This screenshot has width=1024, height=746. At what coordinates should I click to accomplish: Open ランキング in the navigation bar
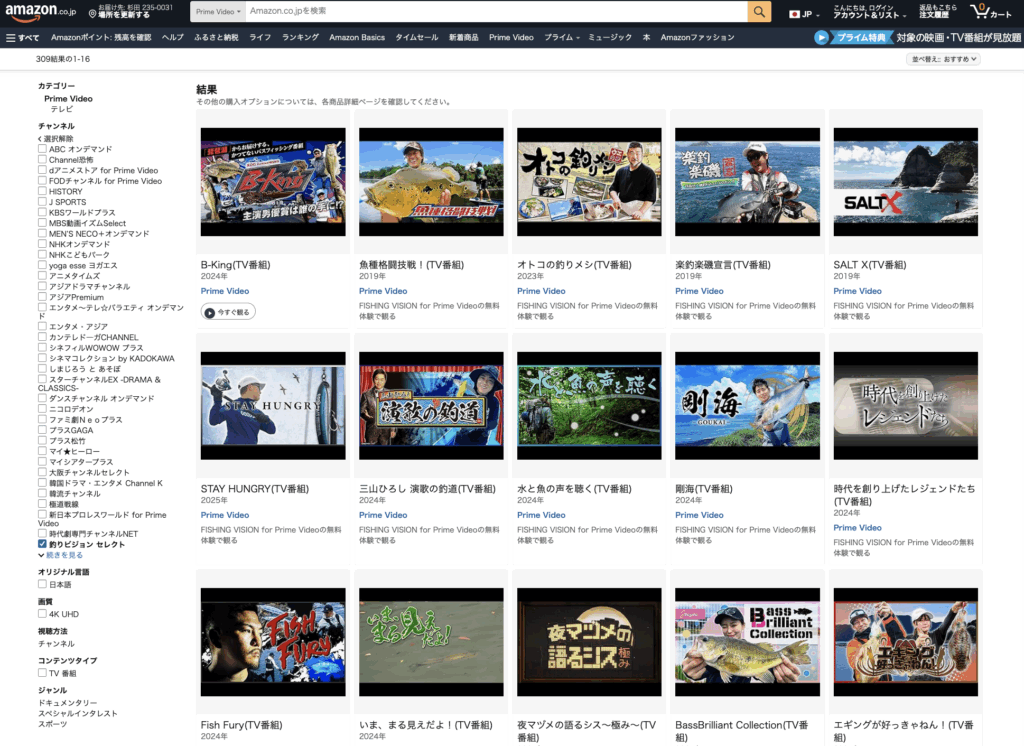300,37
